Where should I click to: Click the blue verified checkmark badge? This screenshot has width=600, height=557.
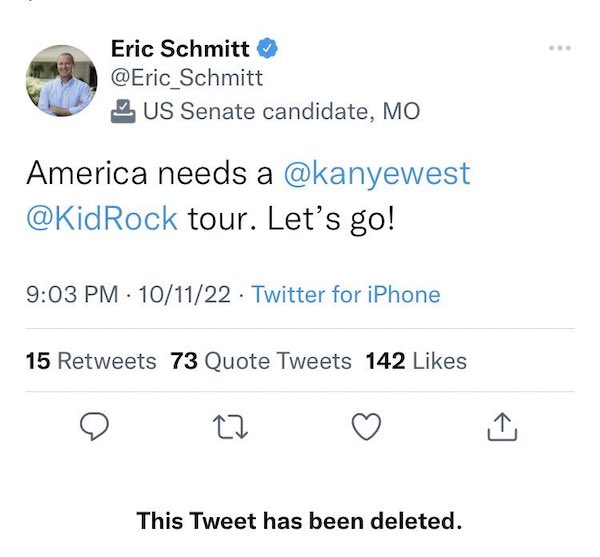coord(269,47)
